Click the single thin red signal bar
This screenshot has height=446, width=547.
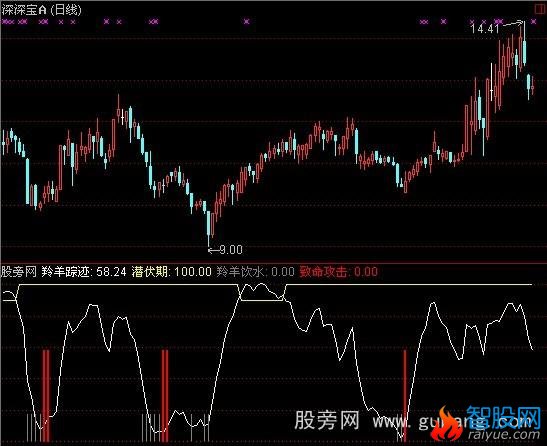pos(405,395)
